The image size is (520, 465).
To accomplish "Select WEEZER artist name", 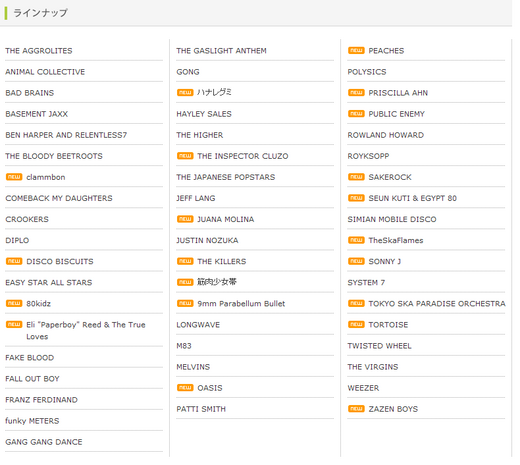I will coord(363,388).
